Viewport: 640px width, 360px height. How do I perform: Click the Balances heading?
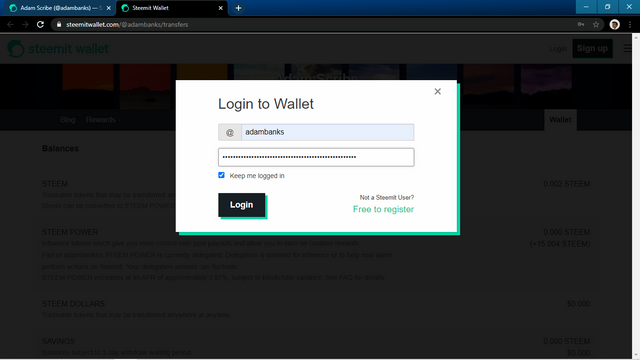click(60, 149)
